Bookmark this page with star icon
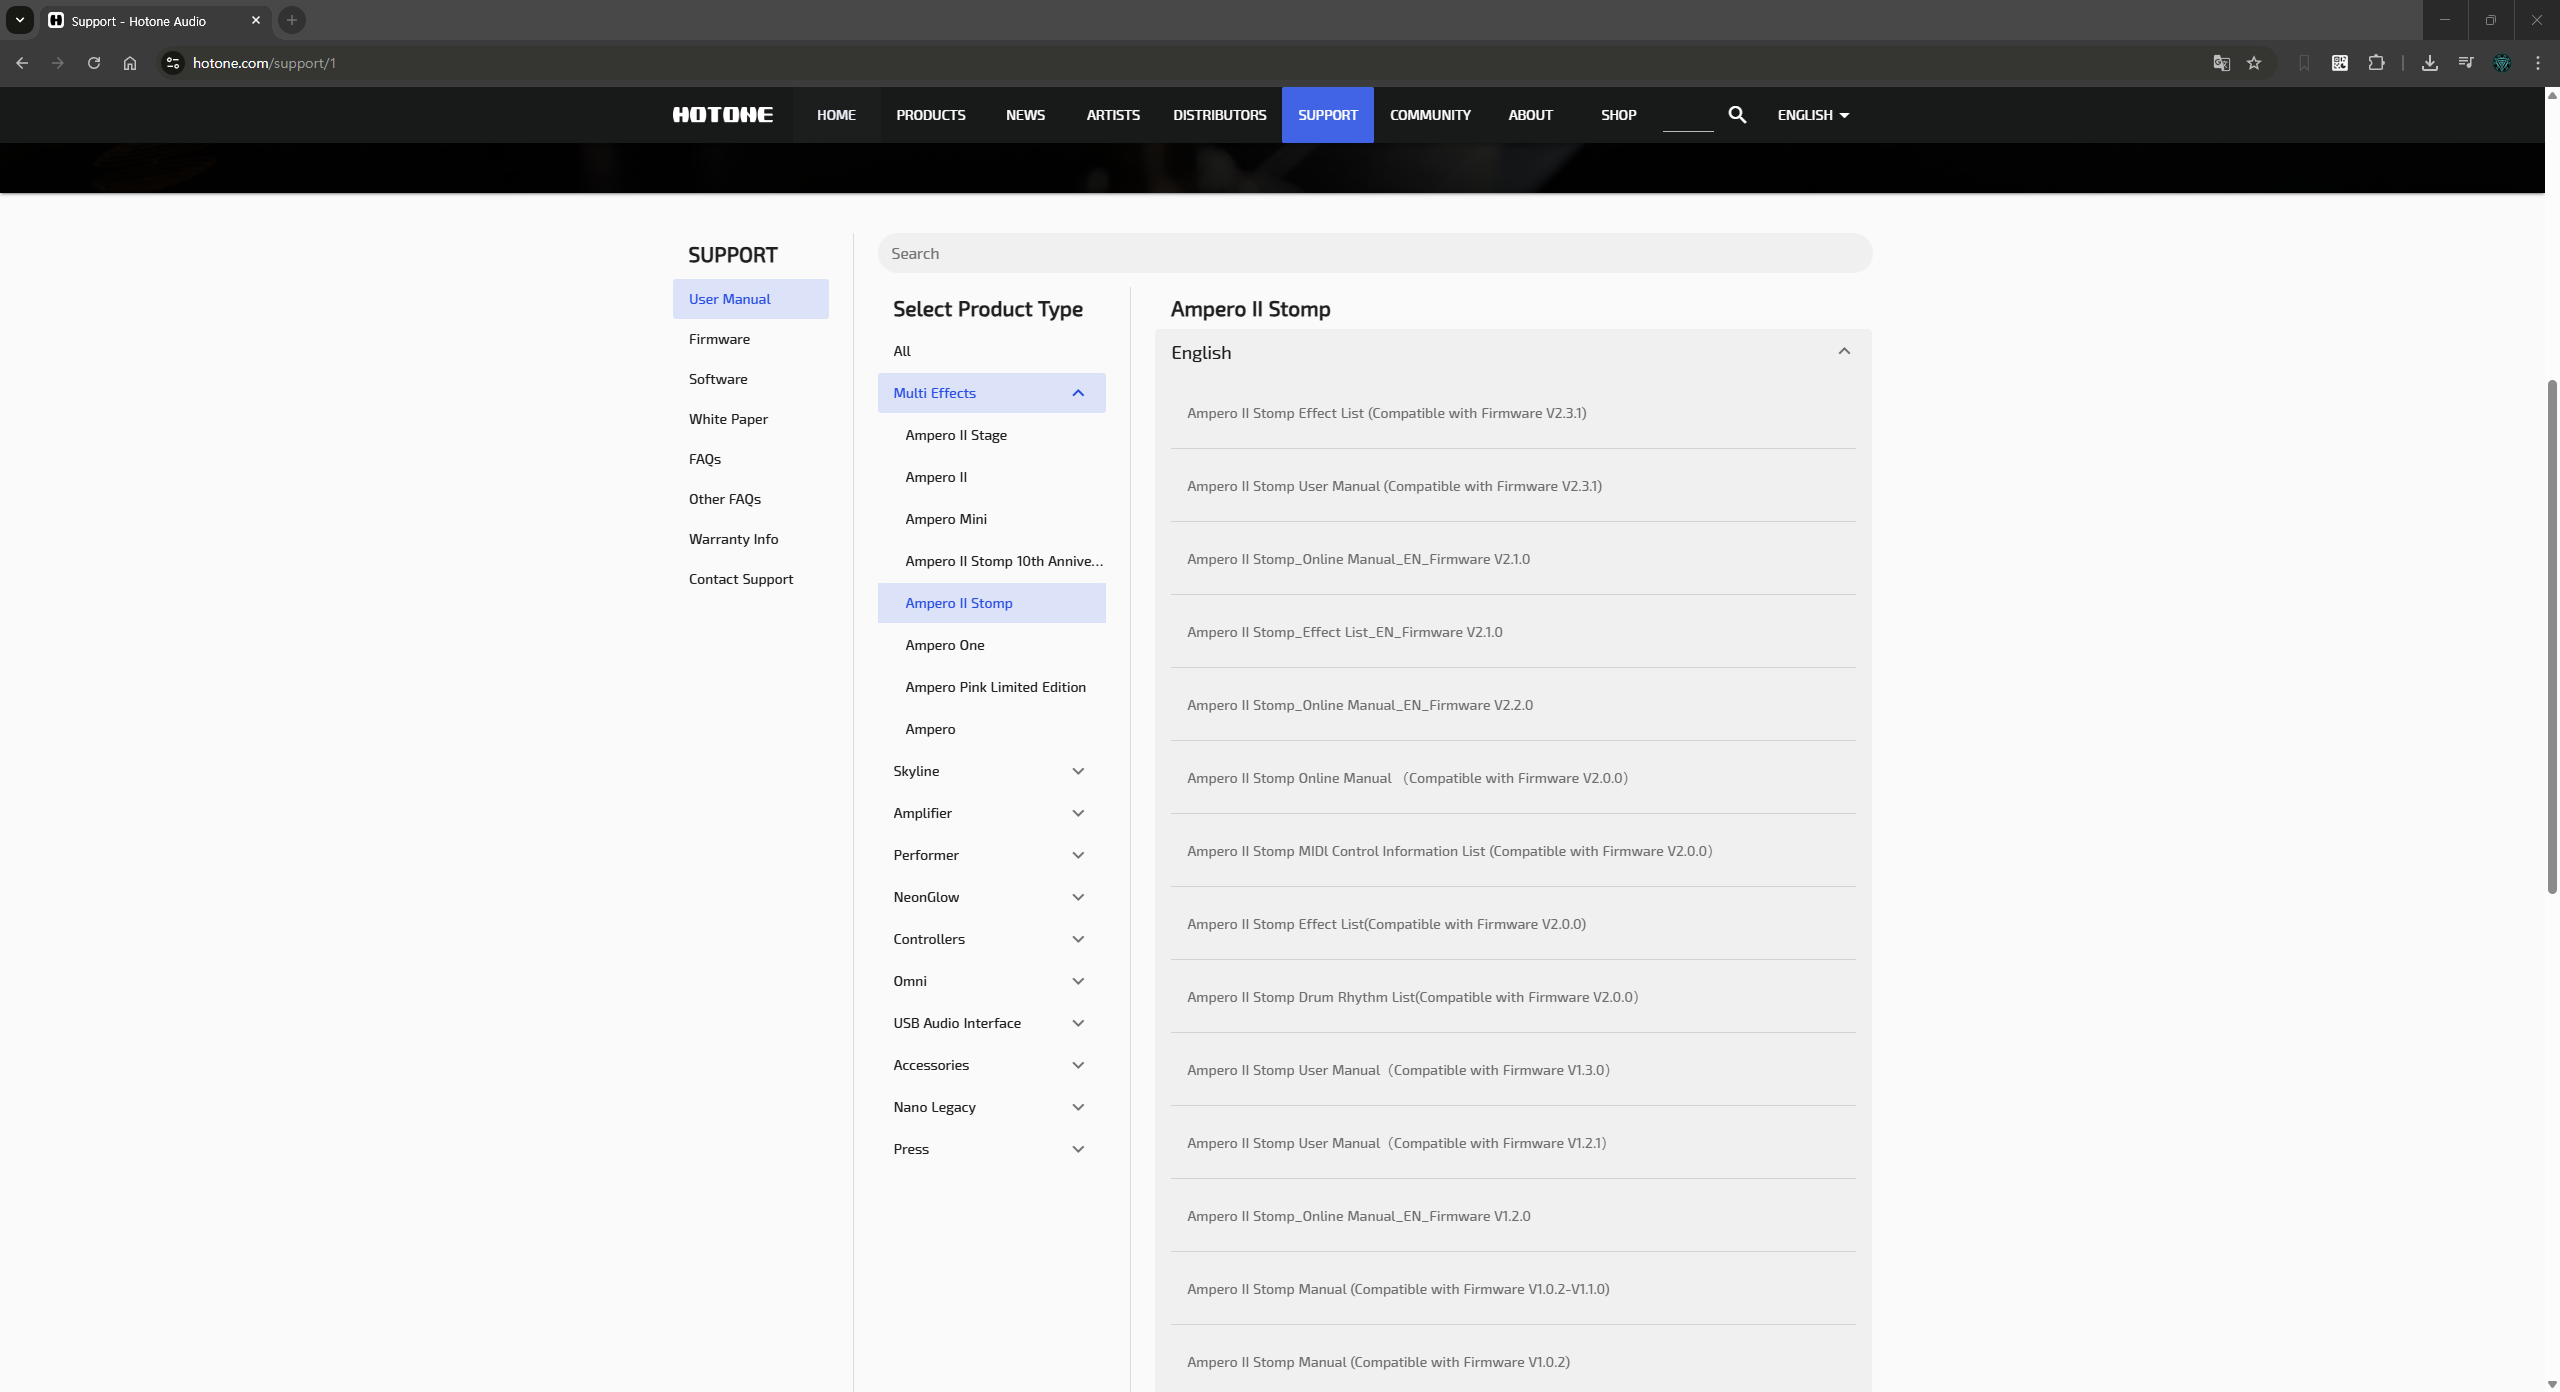Viewport: 2560px width, 1392px height. 2254,63
